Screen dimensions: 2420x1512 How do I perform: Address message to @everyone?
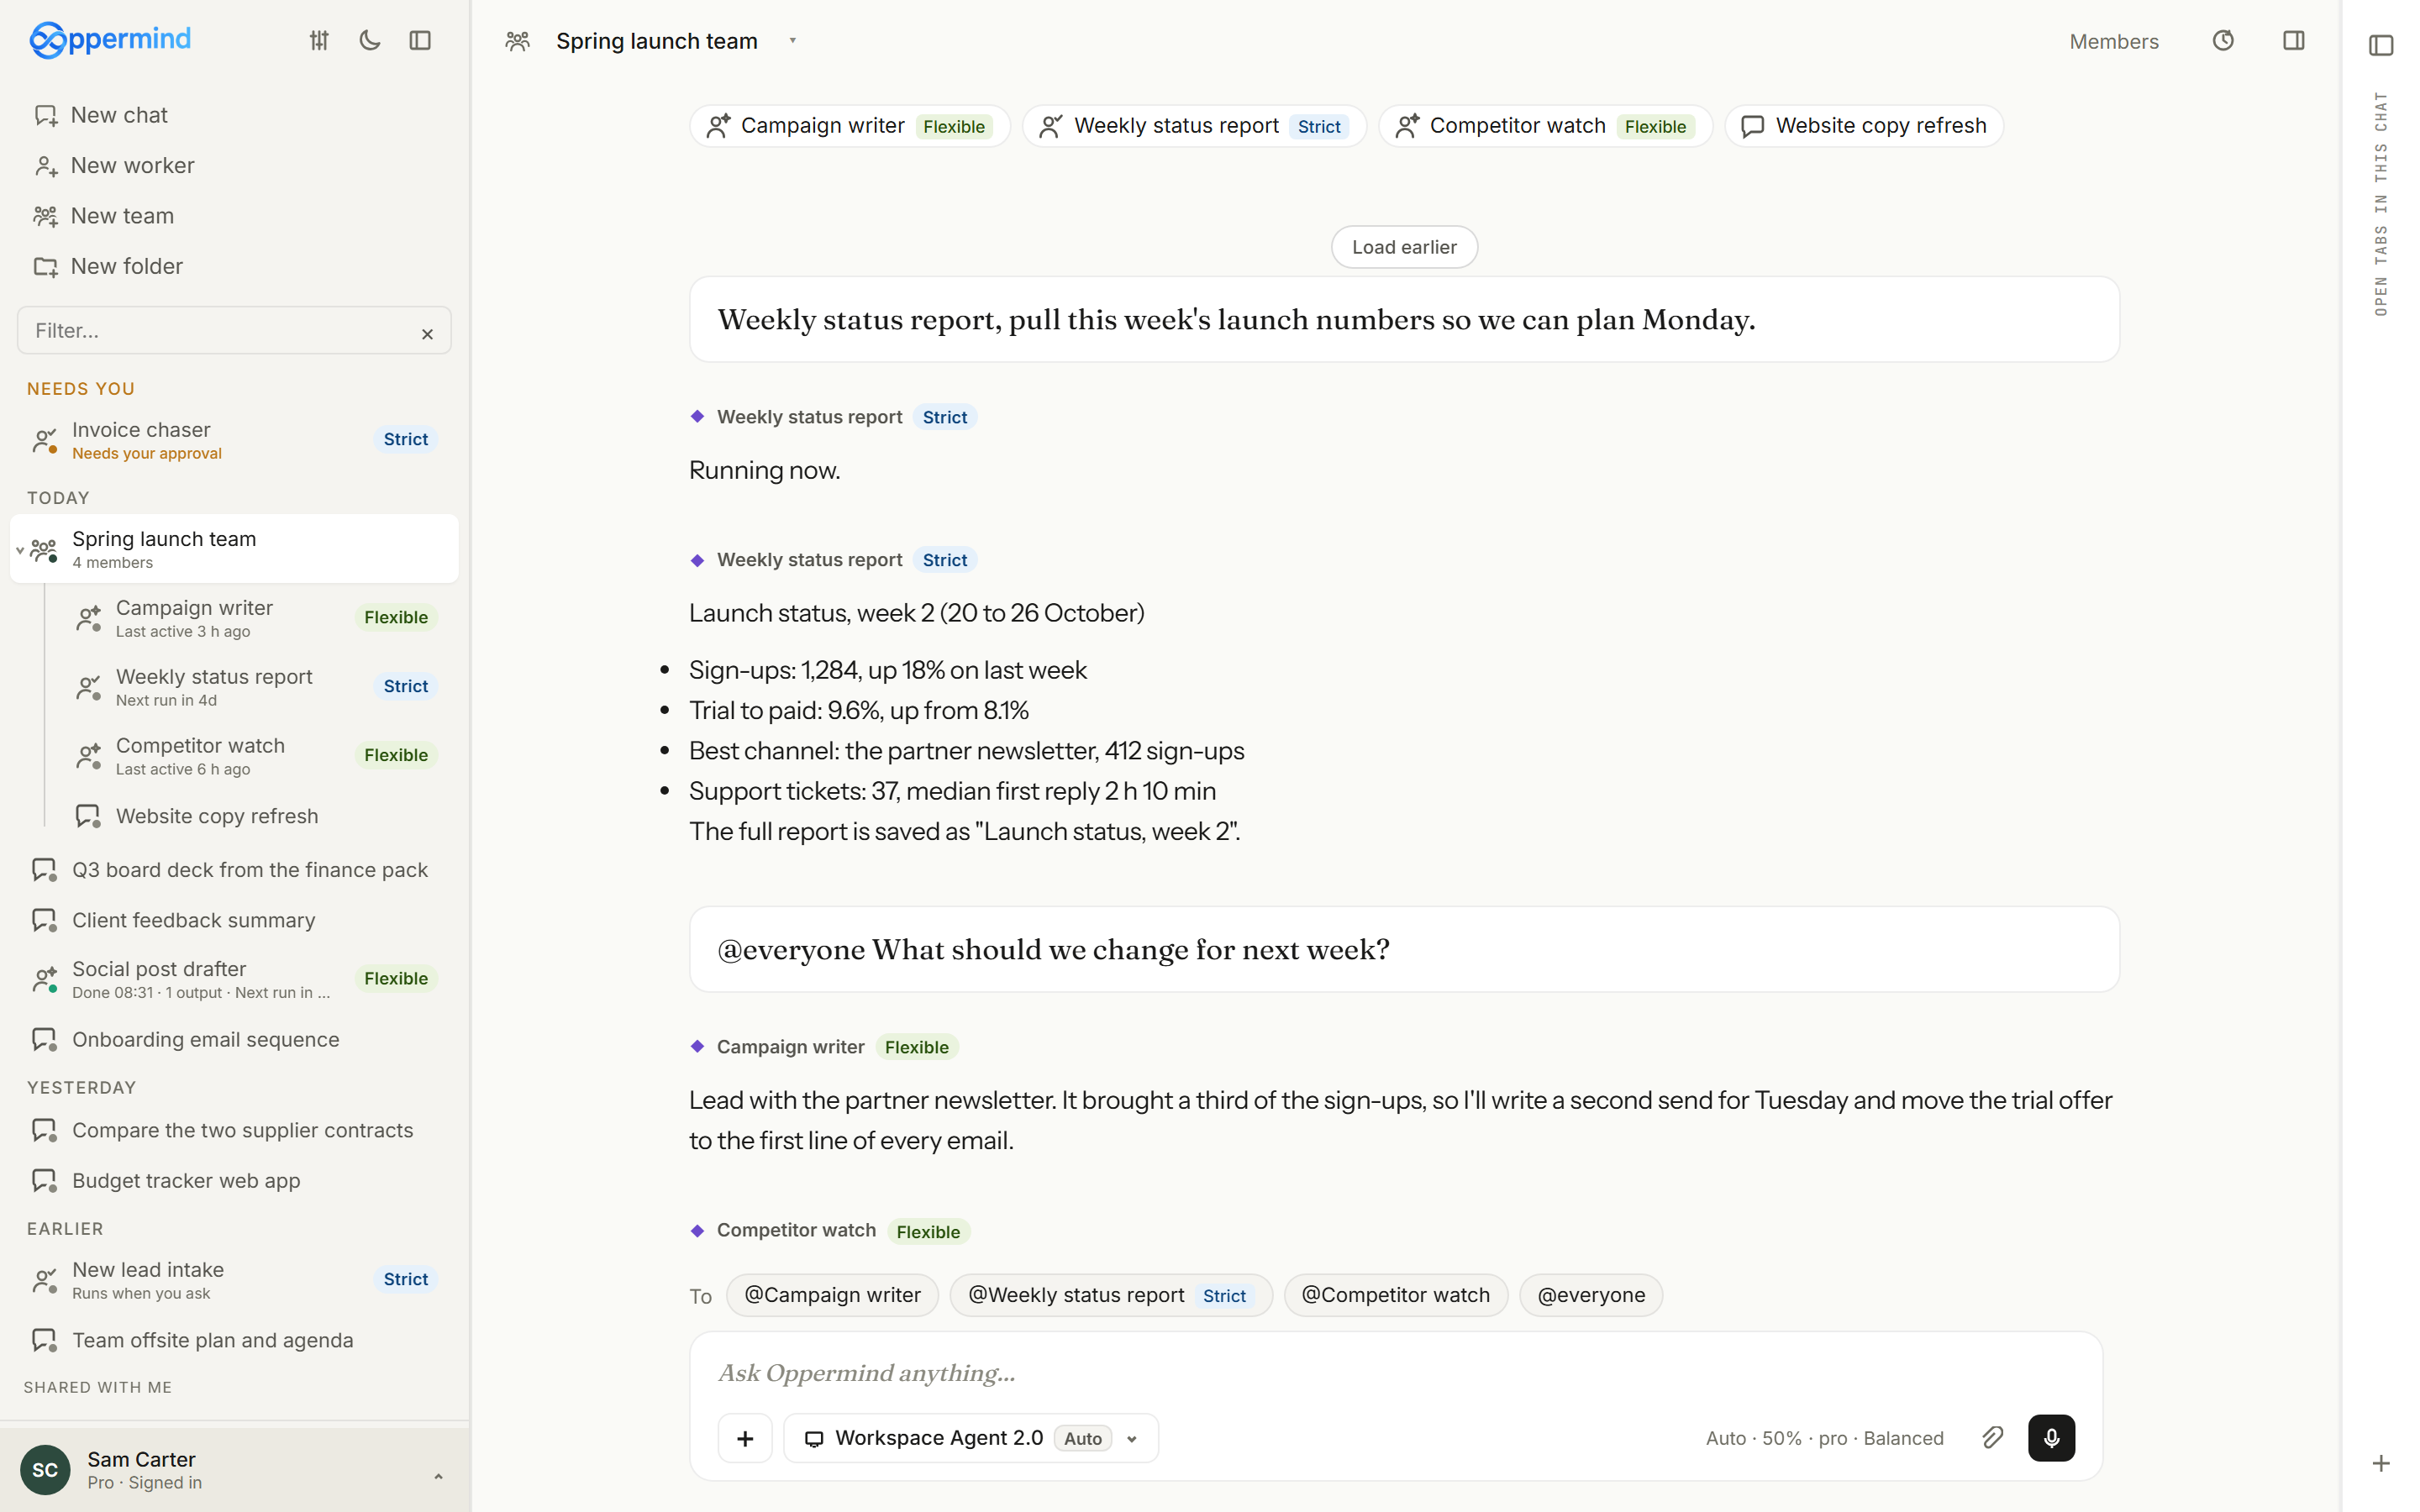click(x=1590, y=1295)
